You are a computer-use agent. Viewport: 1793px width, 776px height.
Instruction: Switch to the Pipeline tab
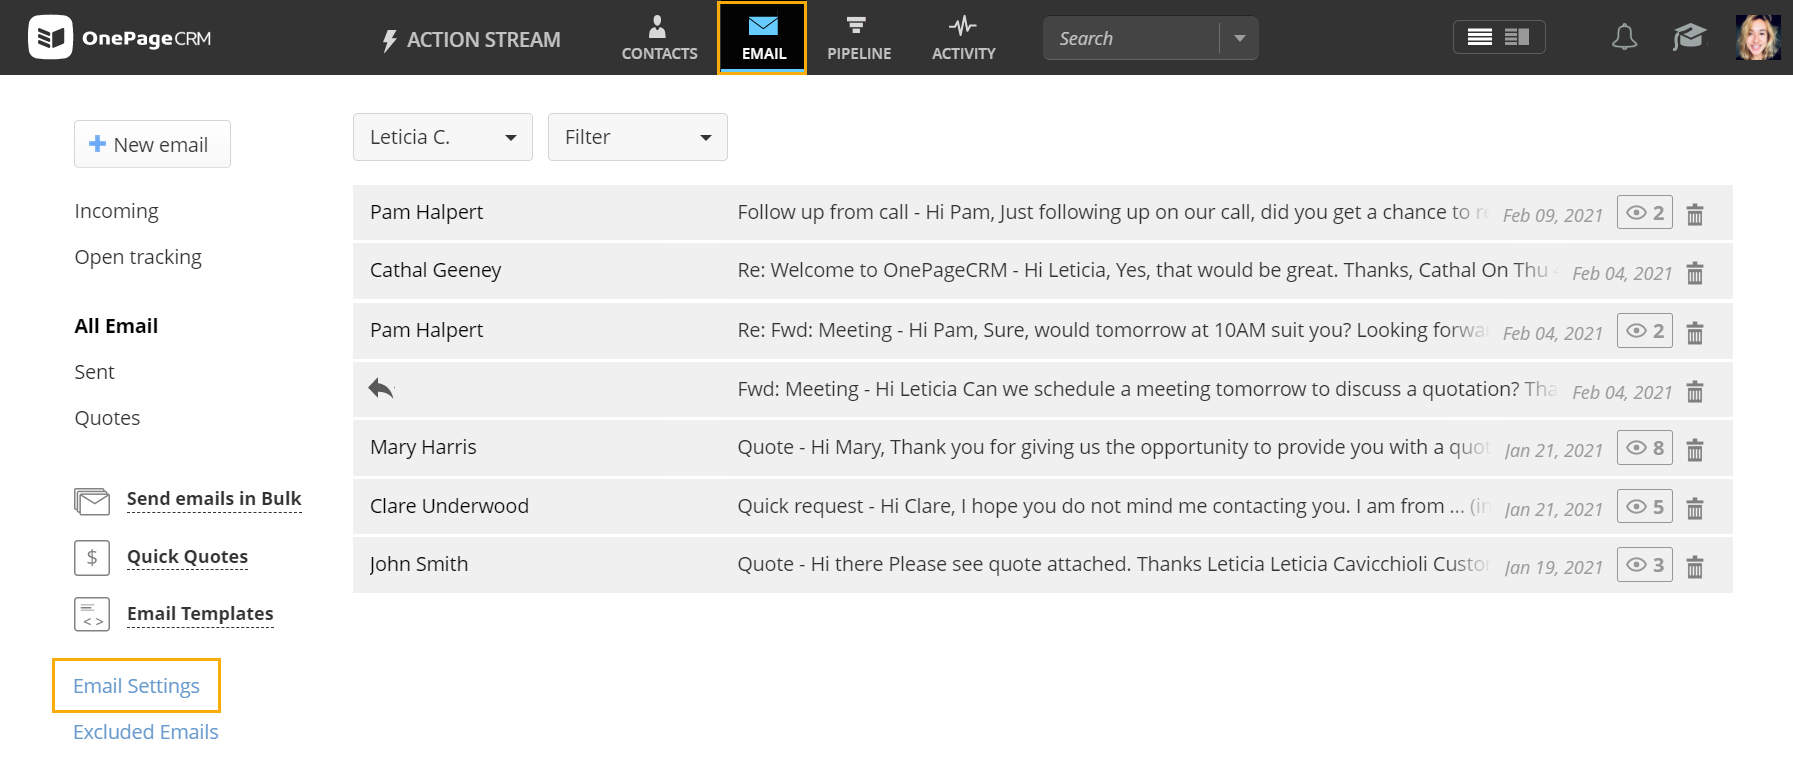[x=859, y=38]
